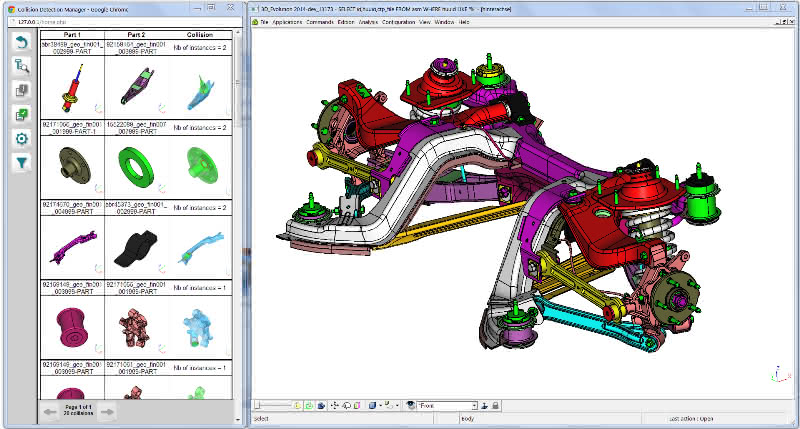
Task: Open the axis orientation dropdown arrow
Action: (397, 406)
